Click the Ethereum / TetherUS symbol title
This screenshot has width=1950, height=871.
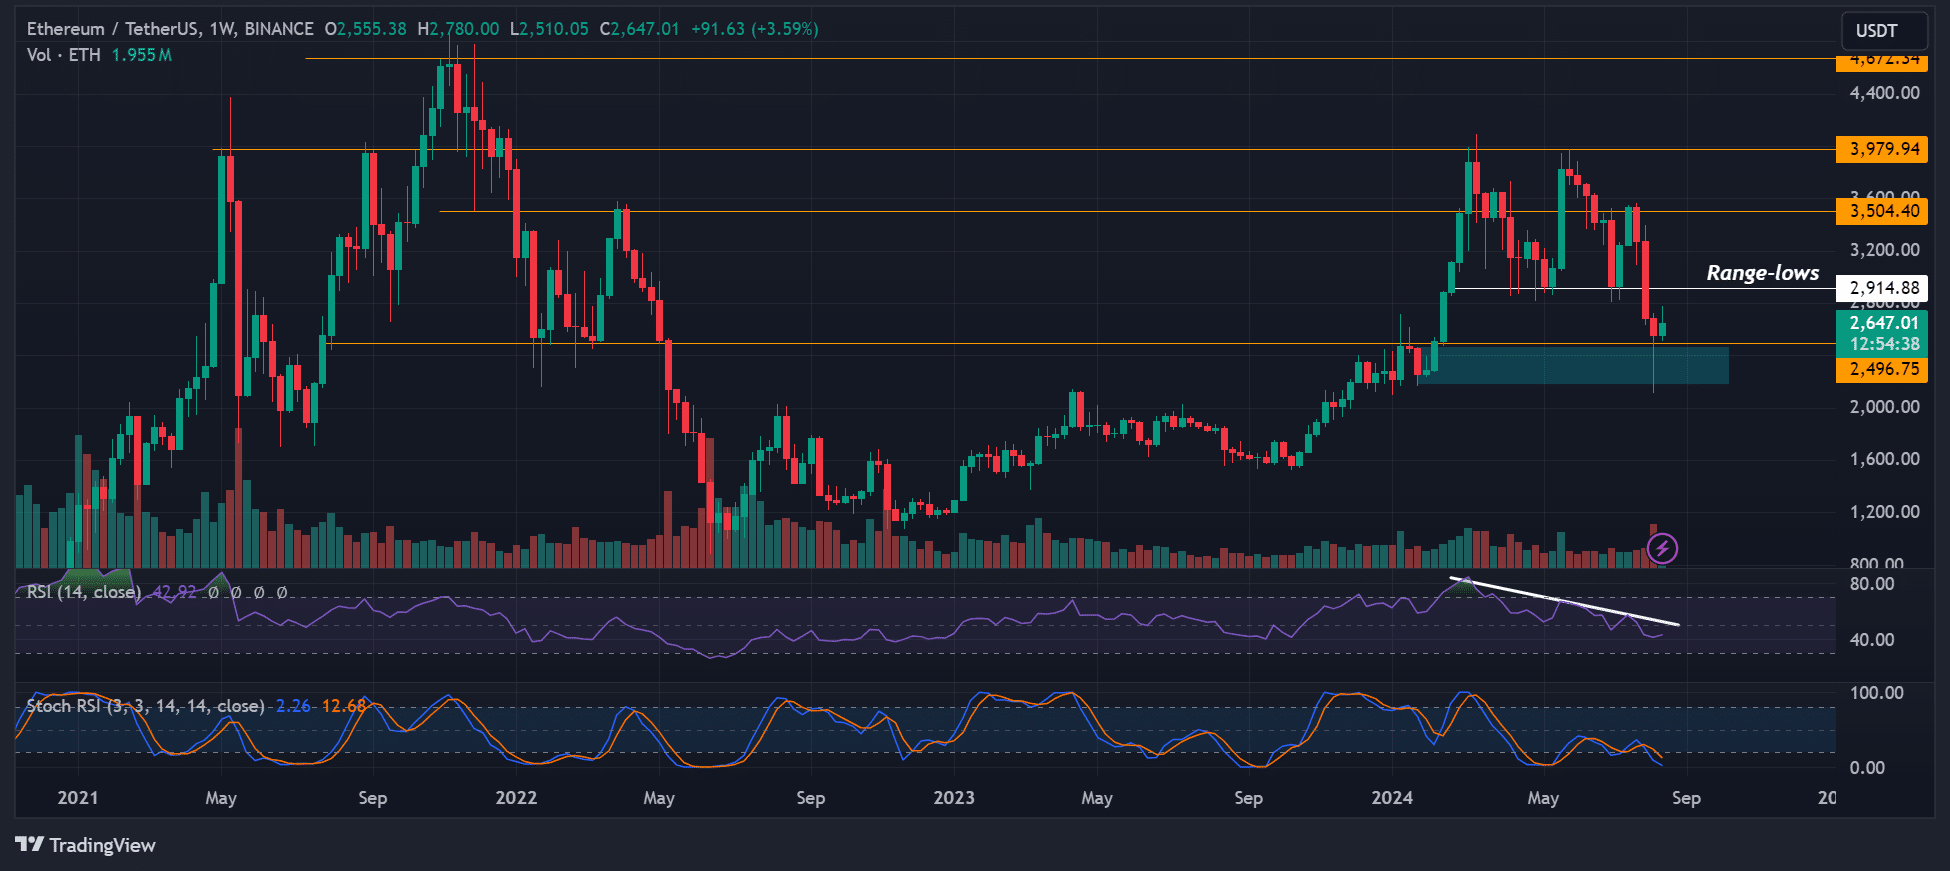click(170, 29)
